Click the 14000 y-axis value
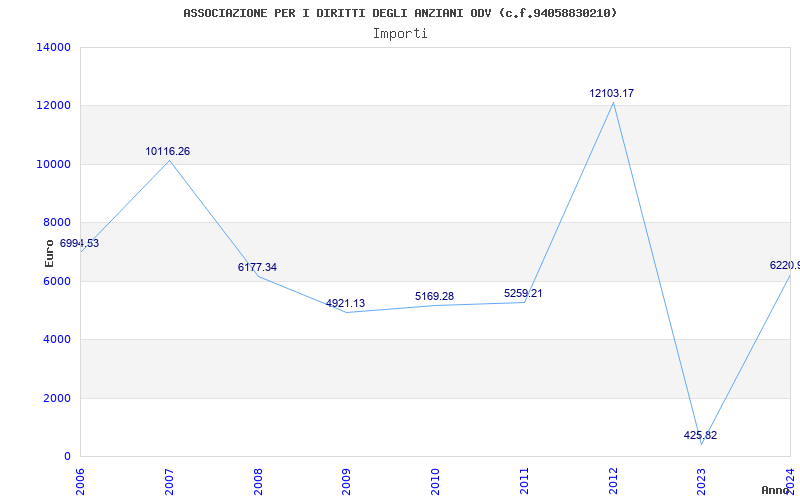Image resolution: width=800 pixels, height=500 pixels. [53, 47]
